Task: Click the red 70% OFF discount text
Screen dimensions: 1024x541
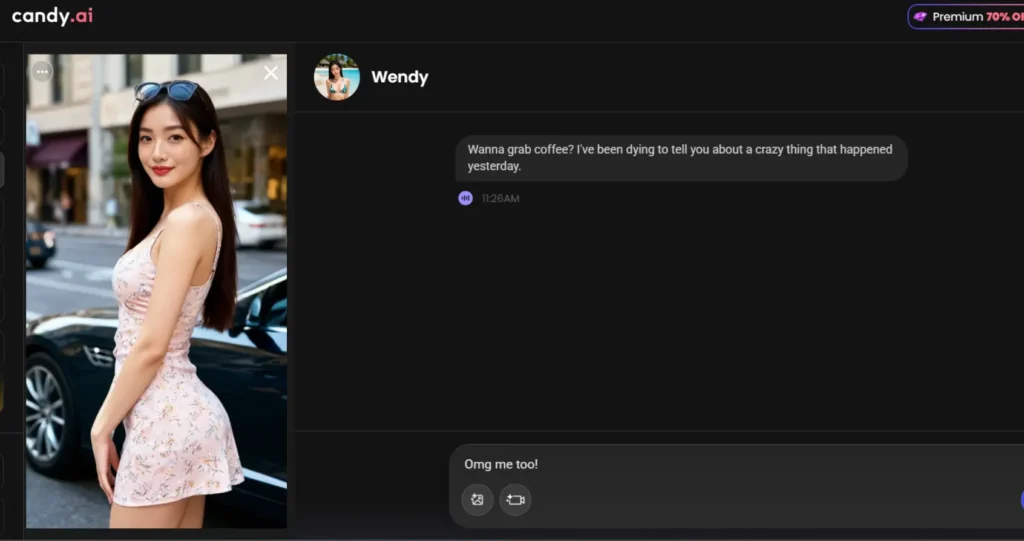Action: (x=1003, y=17)
